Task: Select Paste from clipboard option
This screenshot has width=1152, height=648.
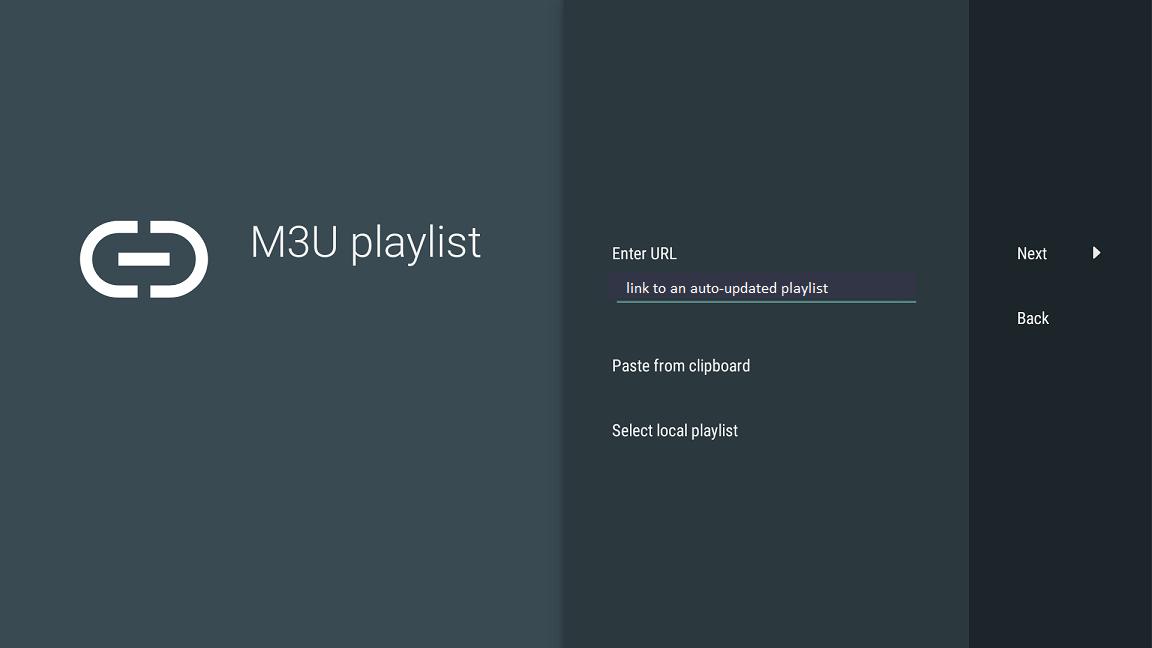Action: (x=680, y=366)
